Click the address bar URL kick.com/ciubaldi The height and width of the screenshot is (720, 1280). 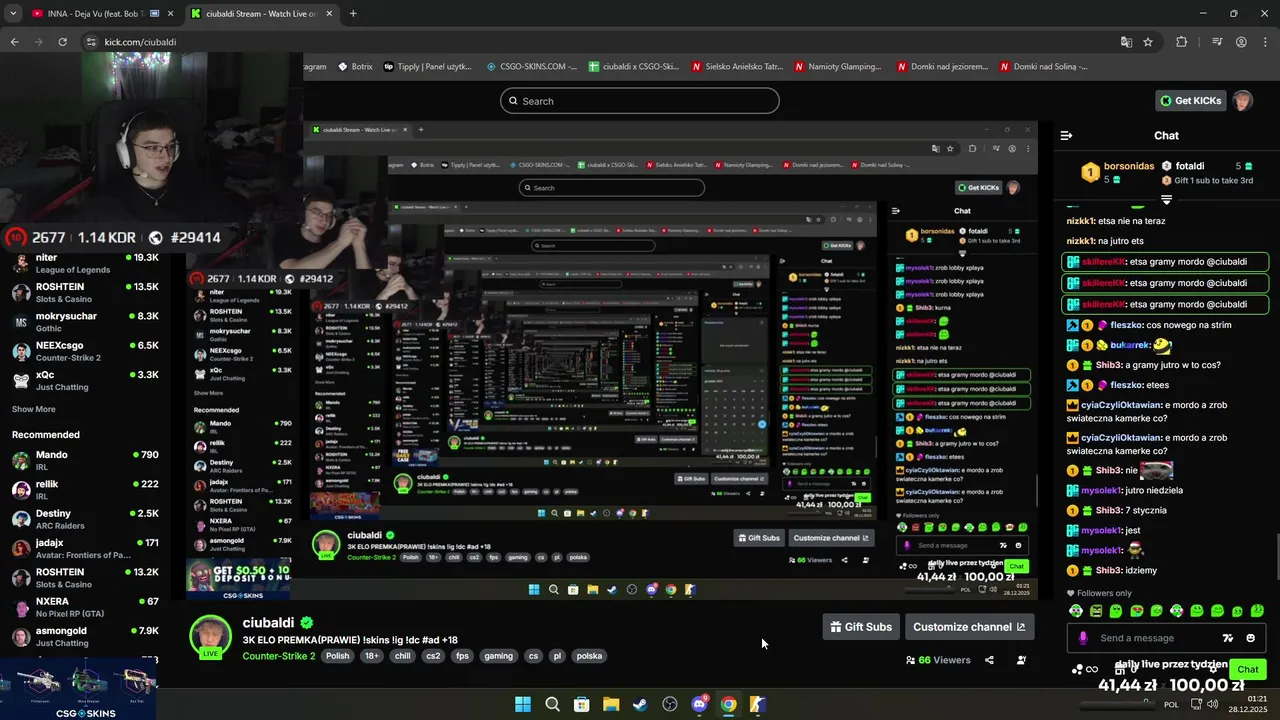pyautogui.click(x=140, y=42)
